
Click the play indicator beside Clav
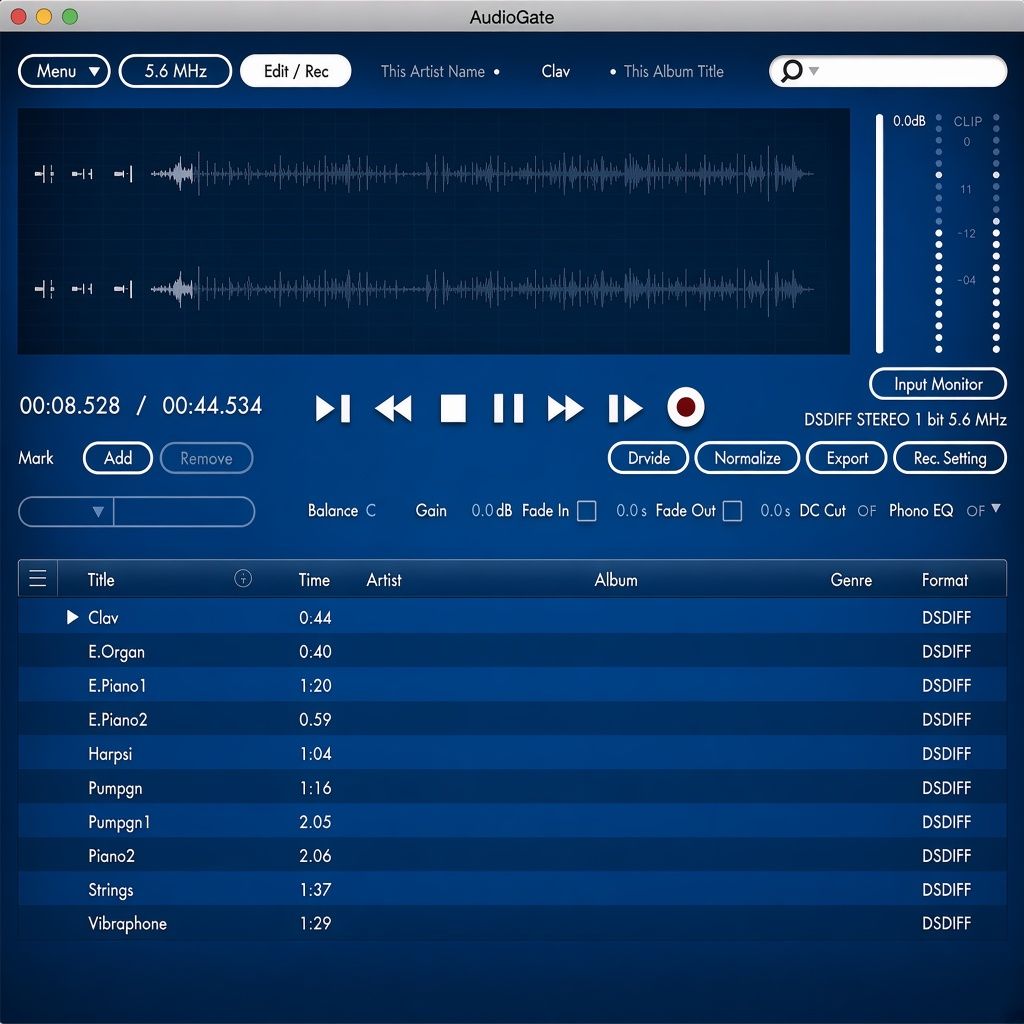(x=72, y=616)
